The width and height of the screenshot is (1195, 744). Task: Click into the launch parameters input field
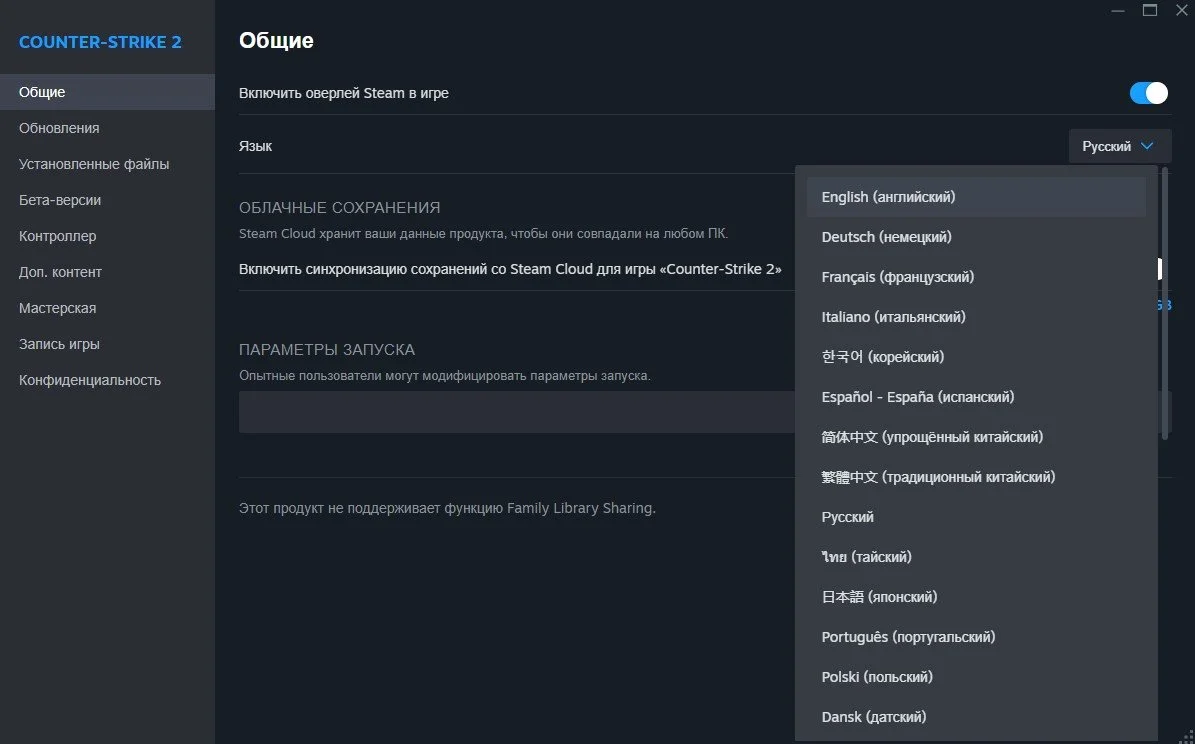pyautogui.click(x=517, y=412)
